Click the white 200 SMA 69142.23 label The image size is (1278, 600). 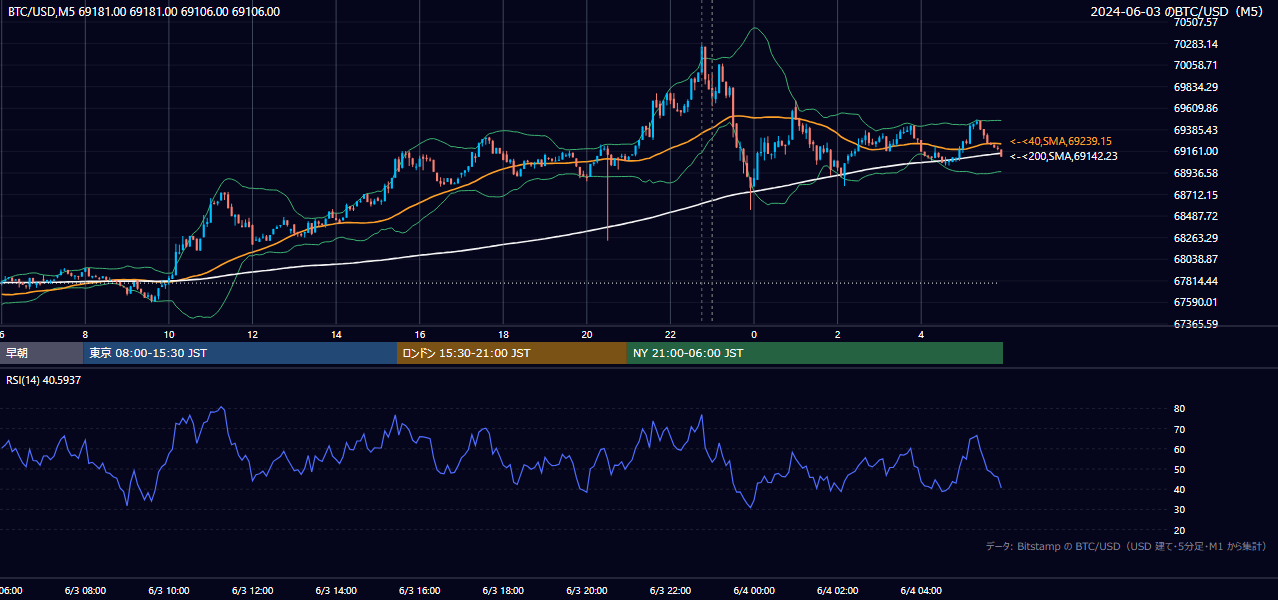(1064, 156)
